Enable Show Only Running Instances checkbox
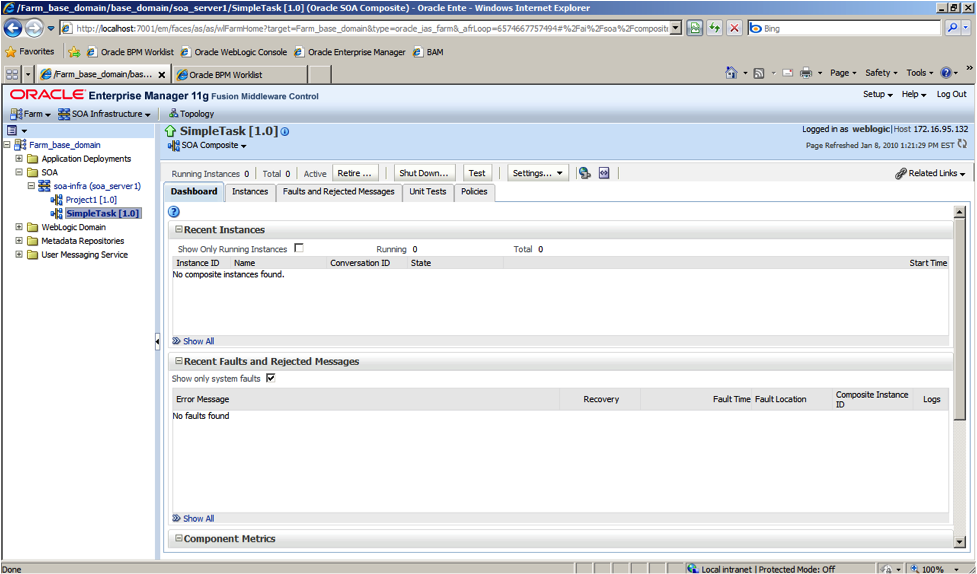977x574 pixels. pyautogui.click(x=299, y=248)
